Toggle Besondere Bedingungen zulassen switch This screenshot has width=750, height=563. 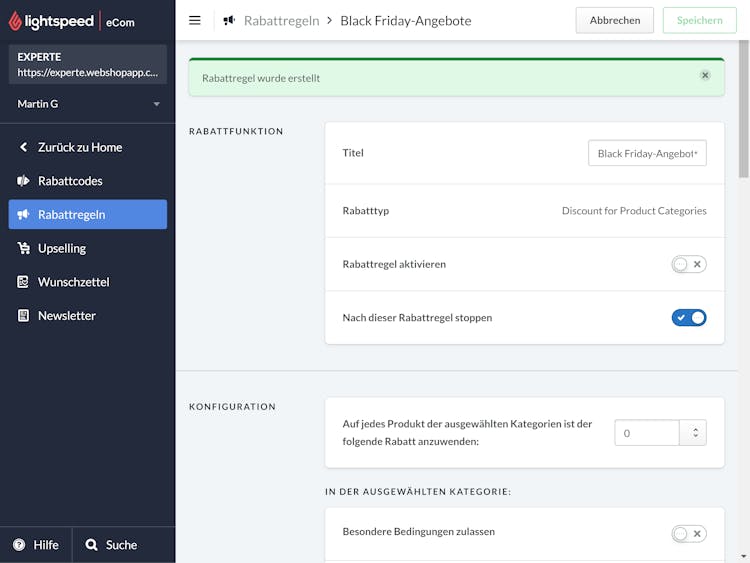click(689, 534)
